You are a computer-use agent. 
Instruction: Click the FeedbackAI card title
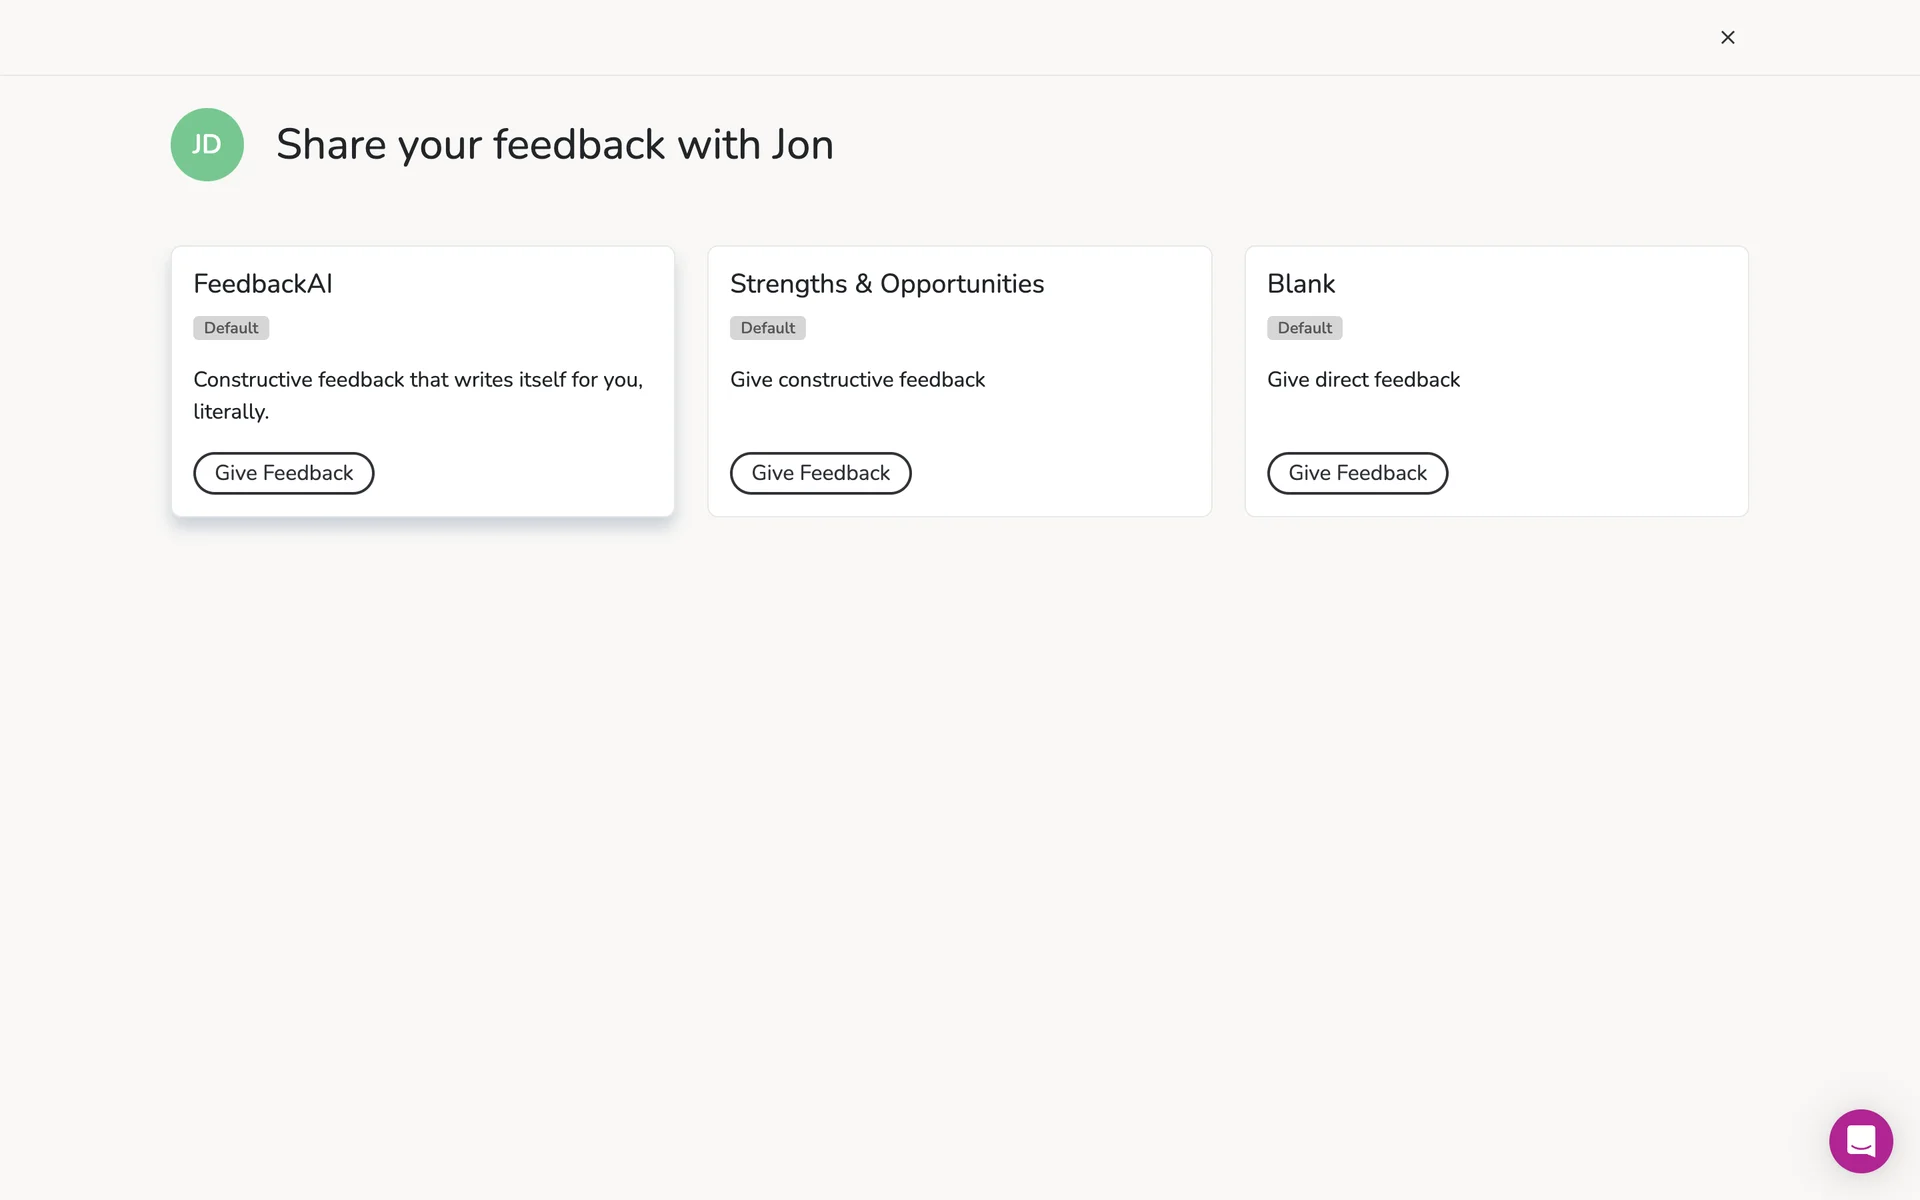[263, 284]
